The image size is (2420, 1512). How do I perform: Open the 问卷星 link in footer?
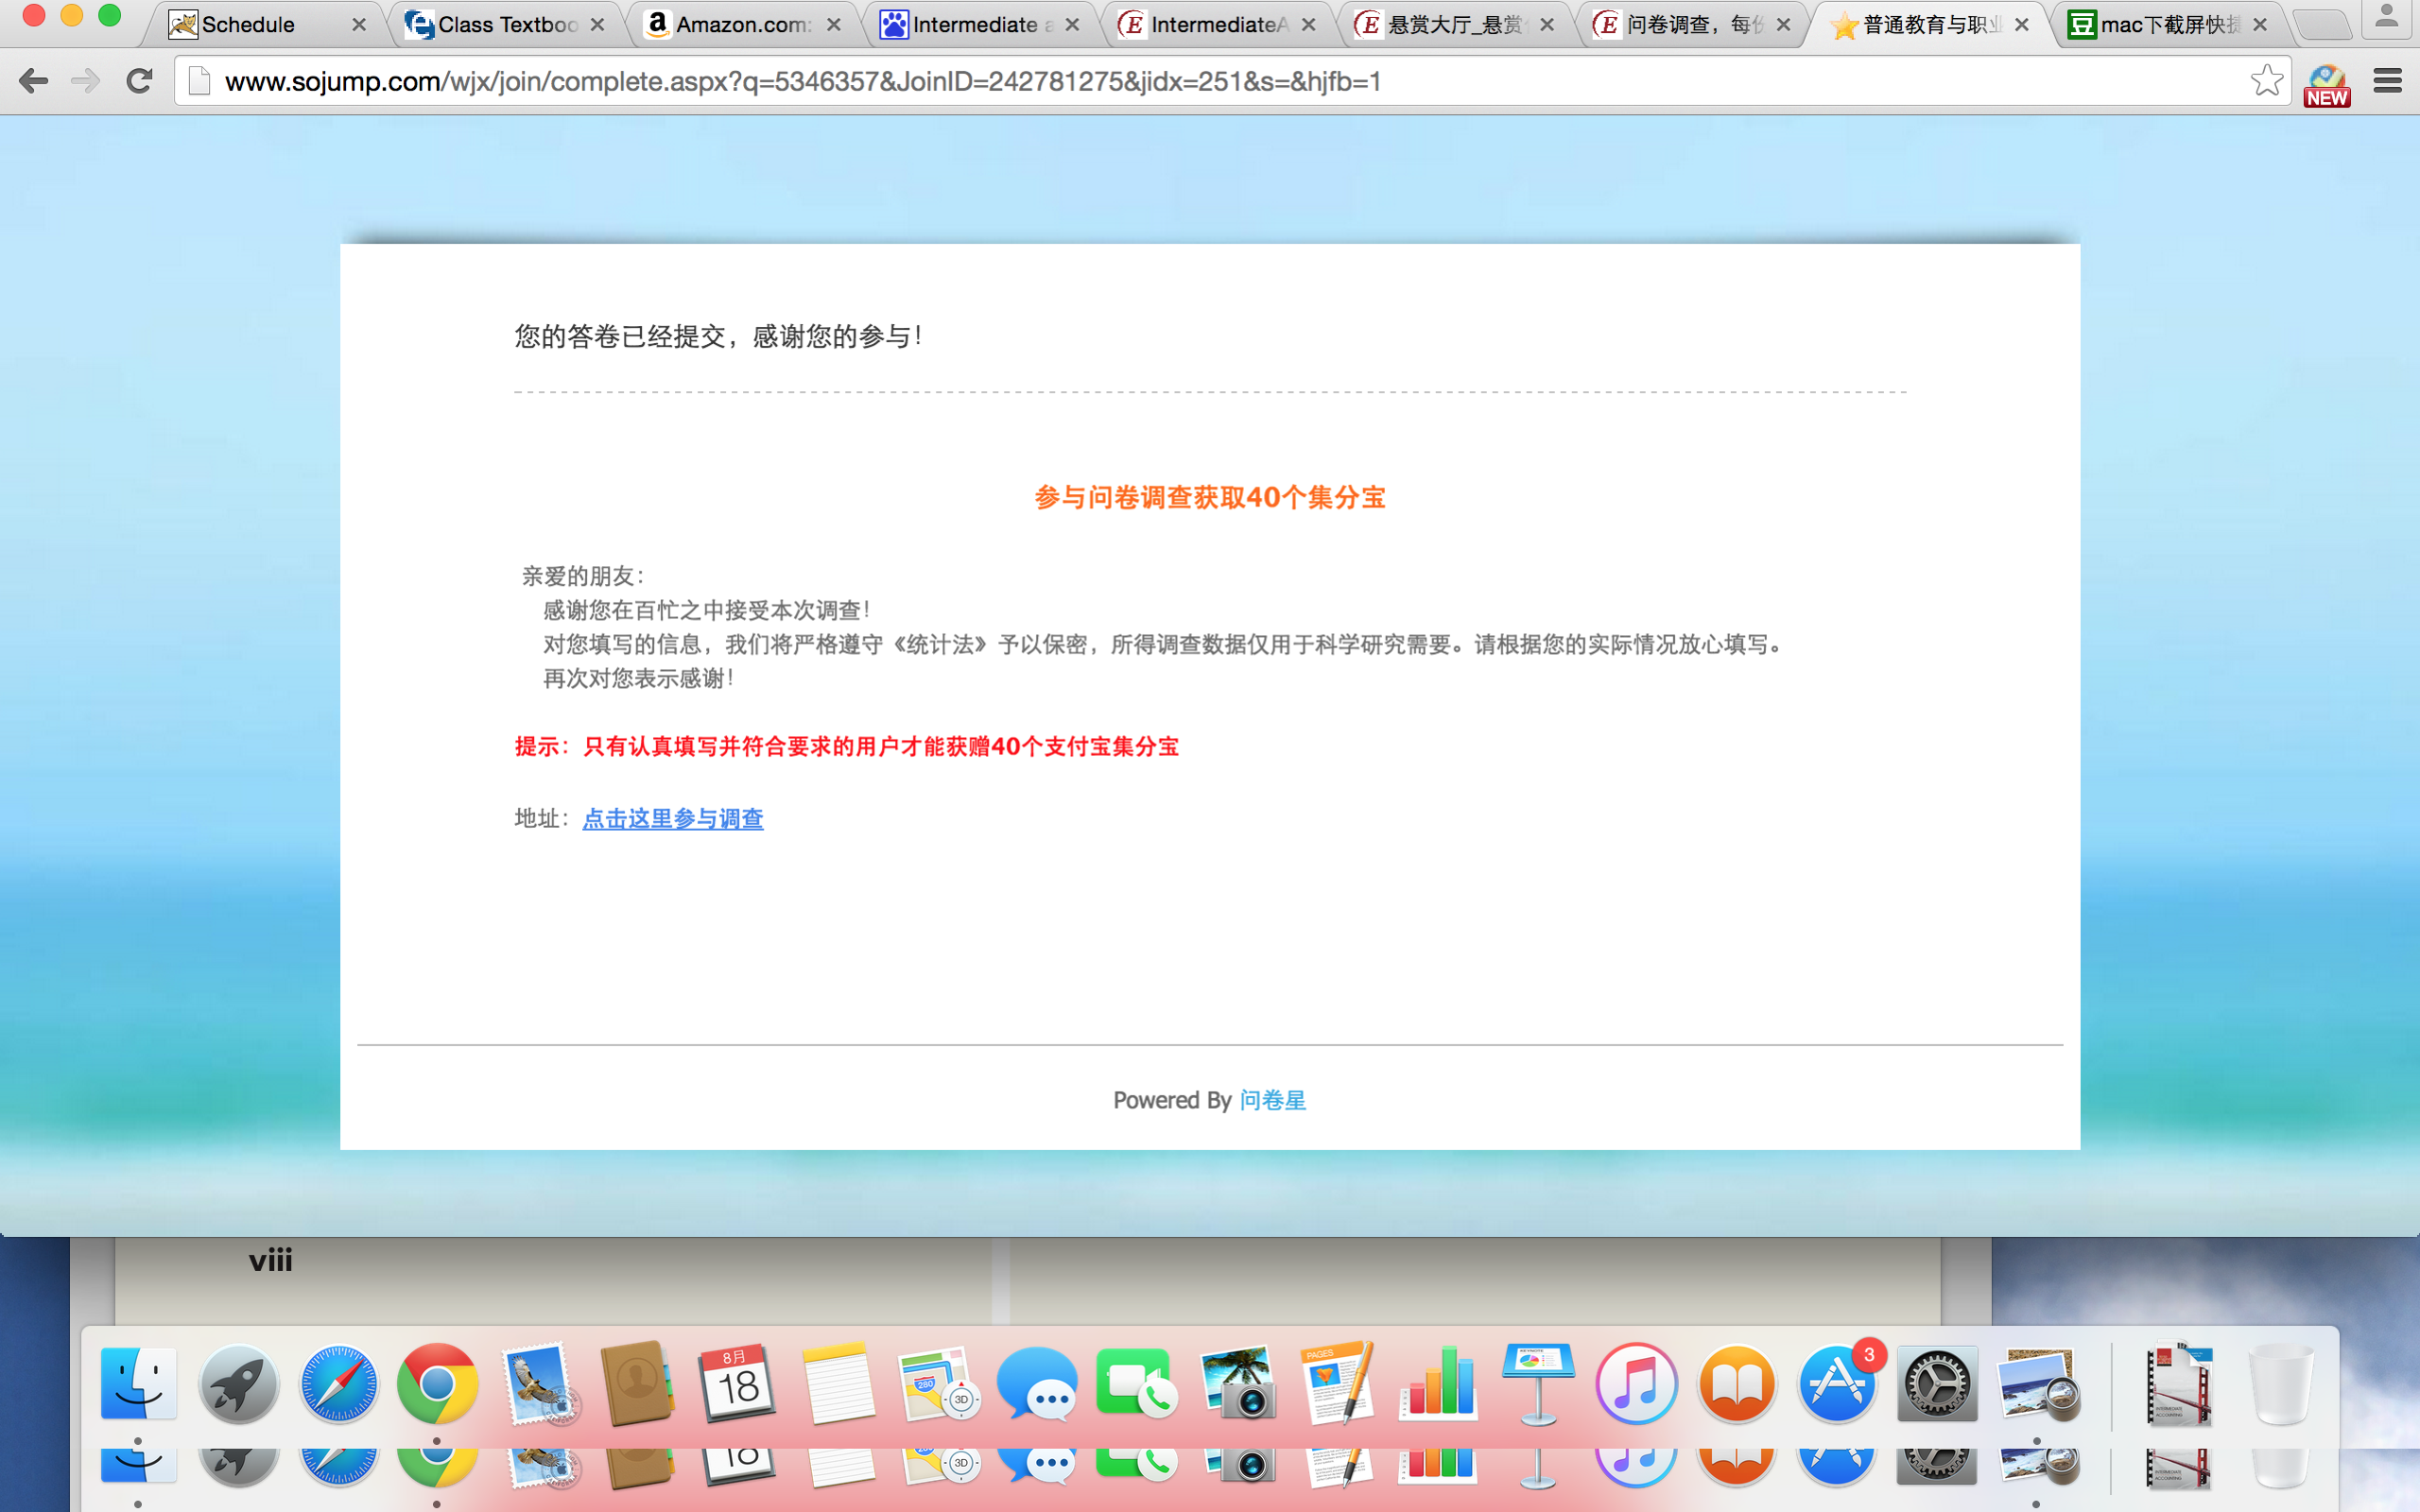(x=1272, y=1100)
